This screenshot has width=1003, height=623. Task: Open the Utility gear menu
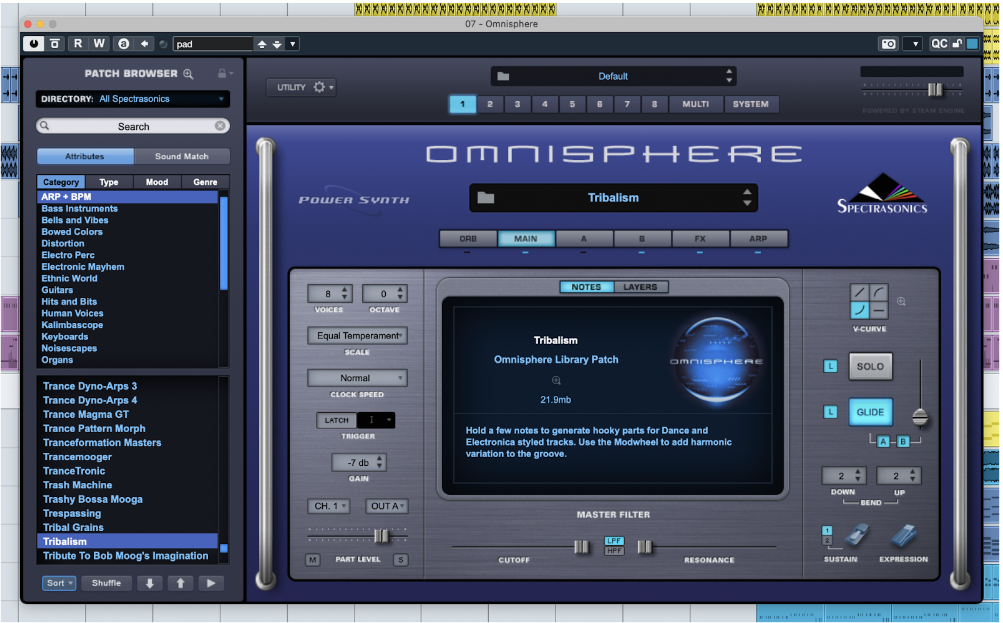click(319, 88)
